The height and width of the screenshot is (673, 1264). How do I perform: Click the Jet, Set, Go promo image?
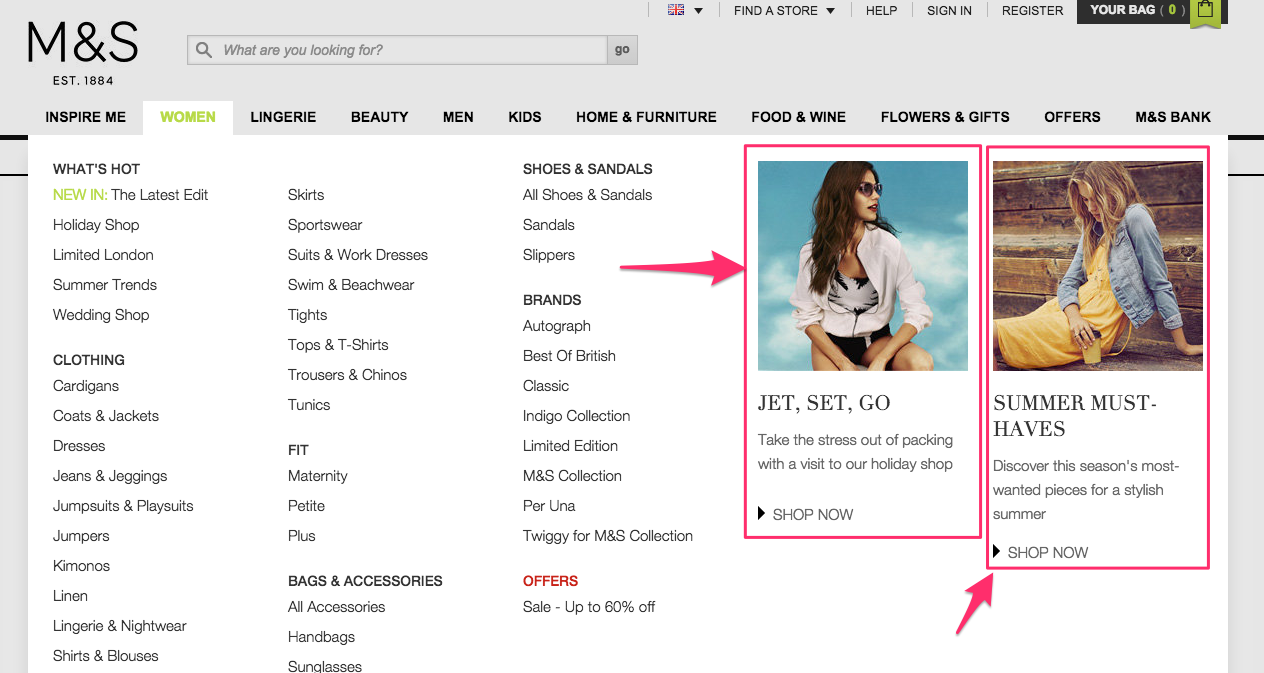point(863,266)
